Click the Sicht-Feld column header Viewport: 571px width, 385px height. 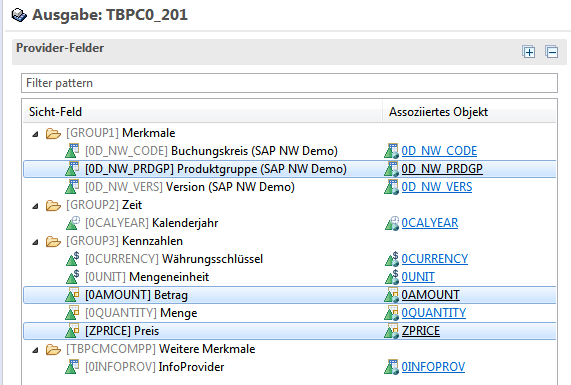point(202,111)
